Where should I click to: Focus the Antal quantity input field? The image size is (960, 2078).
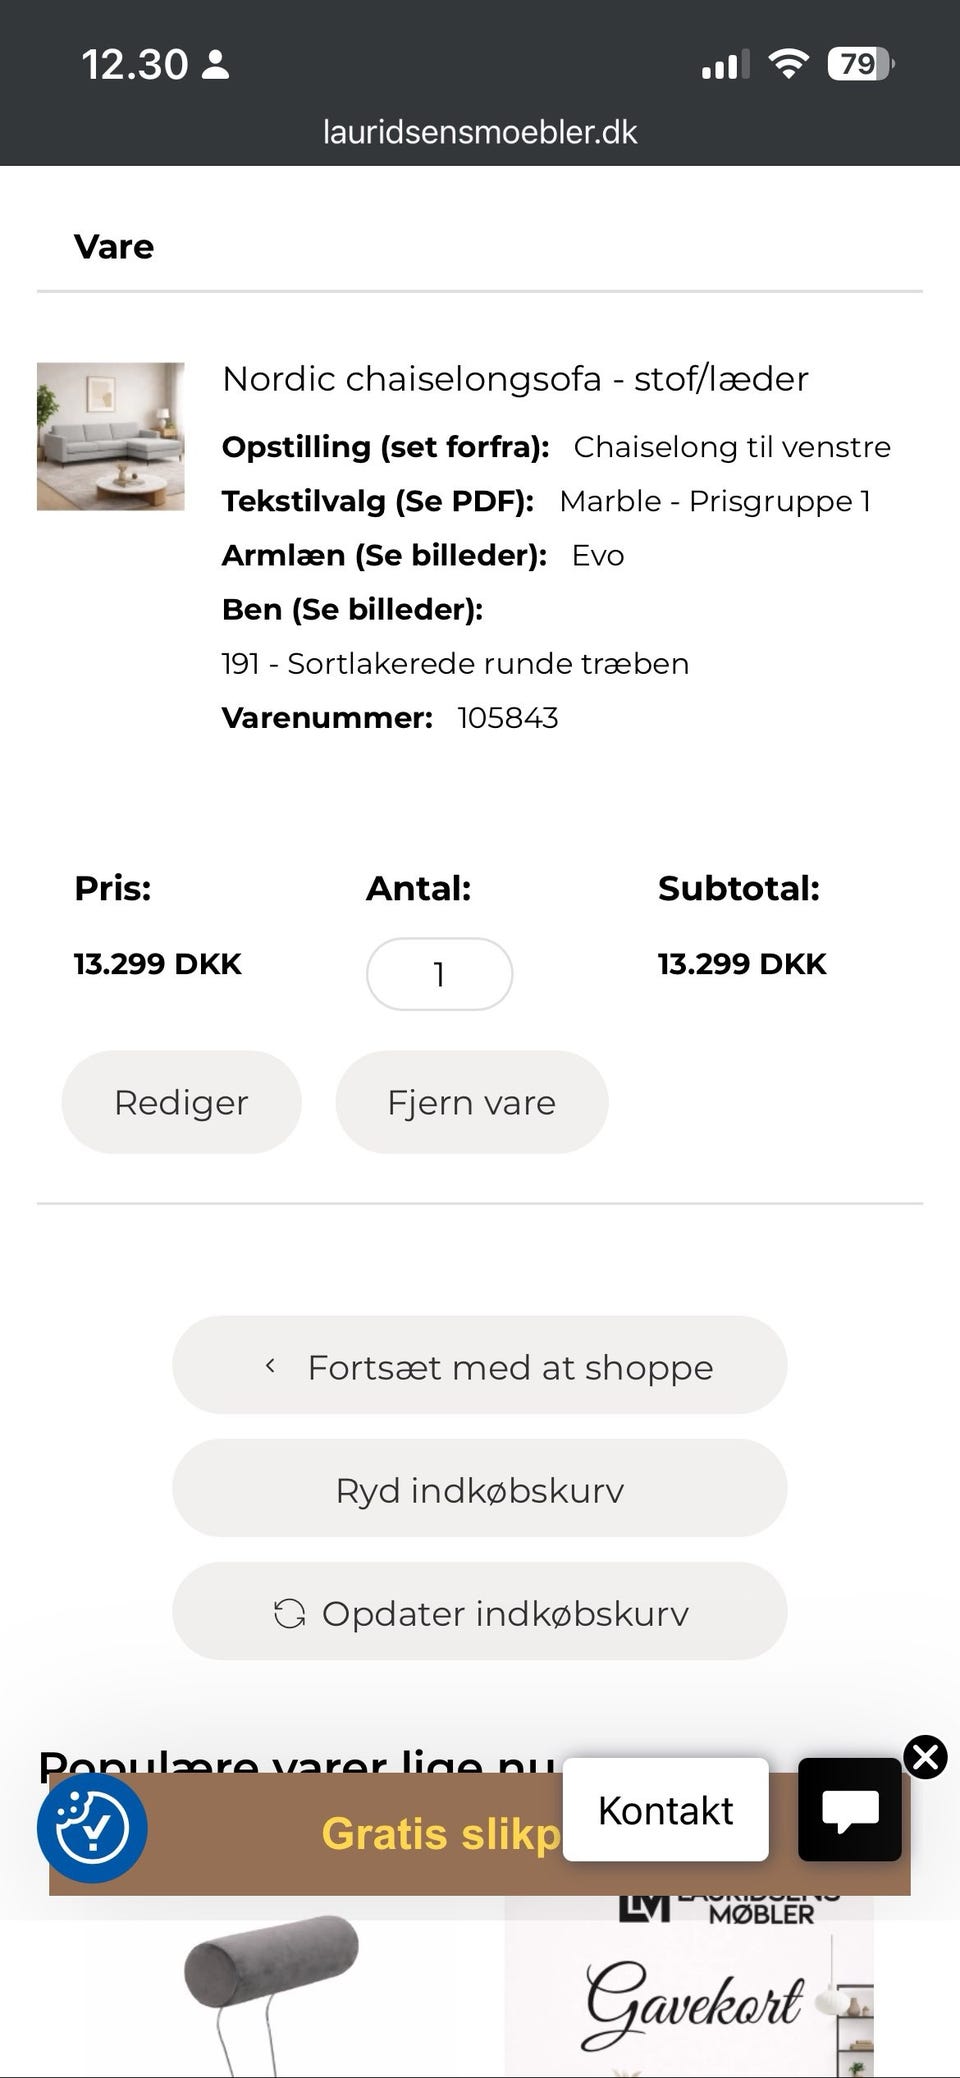[x=439, y=974]
